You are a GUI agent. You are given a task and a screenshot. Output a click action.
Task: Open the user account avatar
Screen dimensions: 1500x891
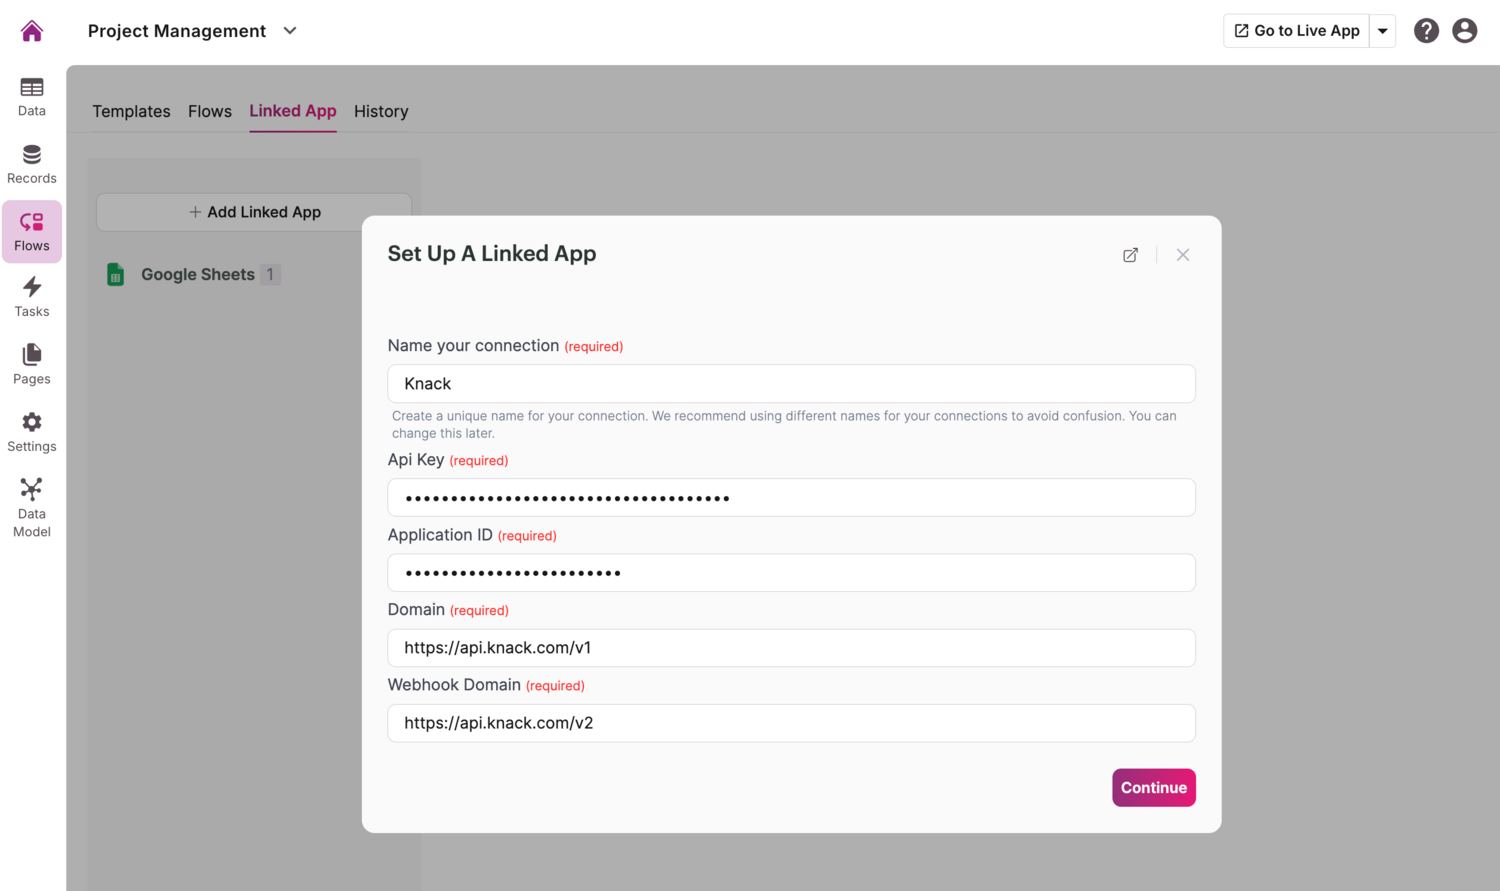pyautogui.click(x=1465, y=30)
